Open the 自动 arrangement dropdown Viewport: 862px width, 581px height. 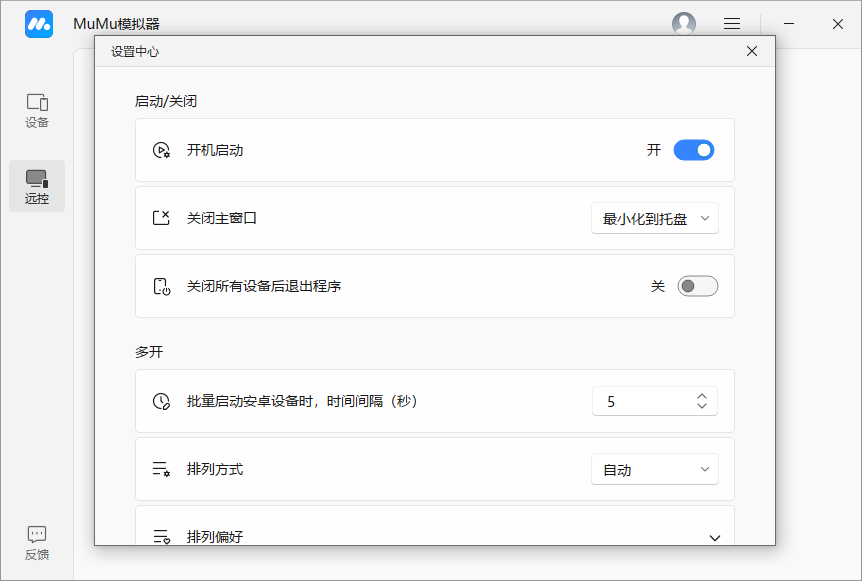click(655, 468)
